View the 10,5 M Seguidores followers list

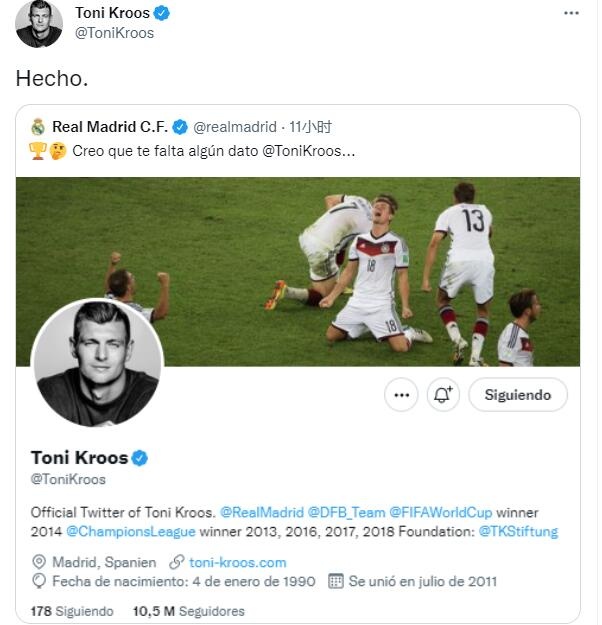pos(188,611)
